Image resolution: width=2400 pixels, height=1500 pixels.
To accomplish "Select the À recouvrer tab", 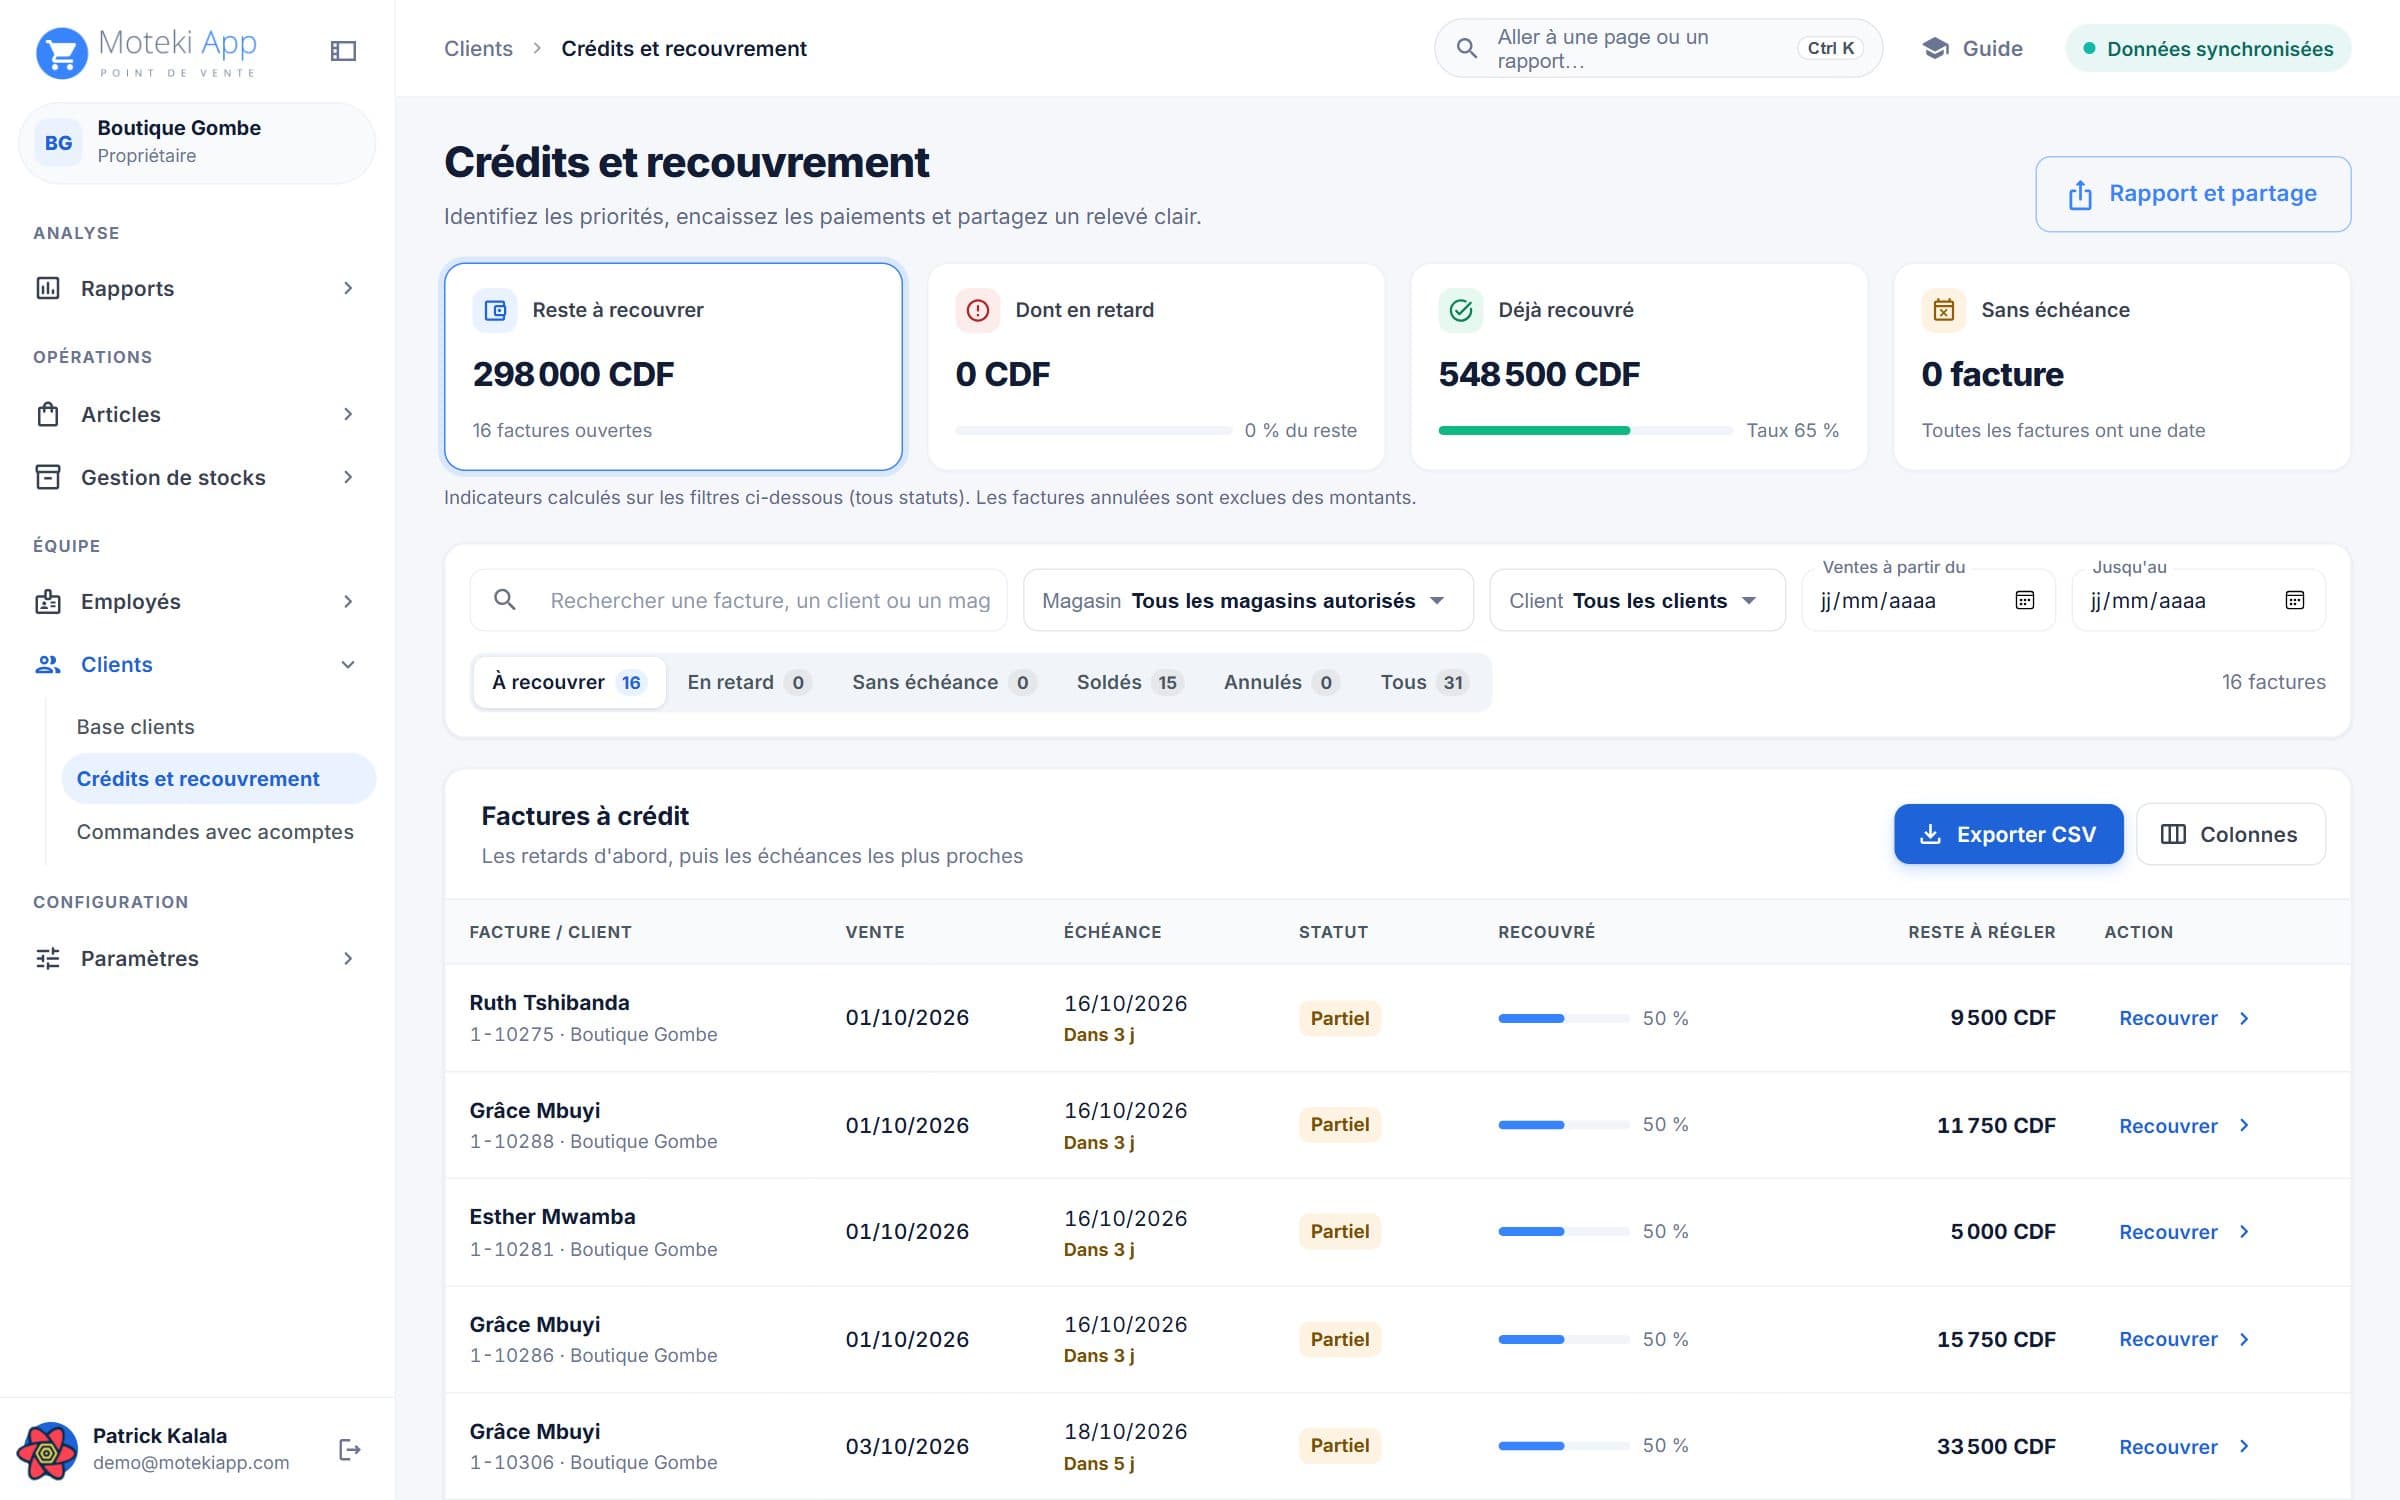I will tap(569, 682).
